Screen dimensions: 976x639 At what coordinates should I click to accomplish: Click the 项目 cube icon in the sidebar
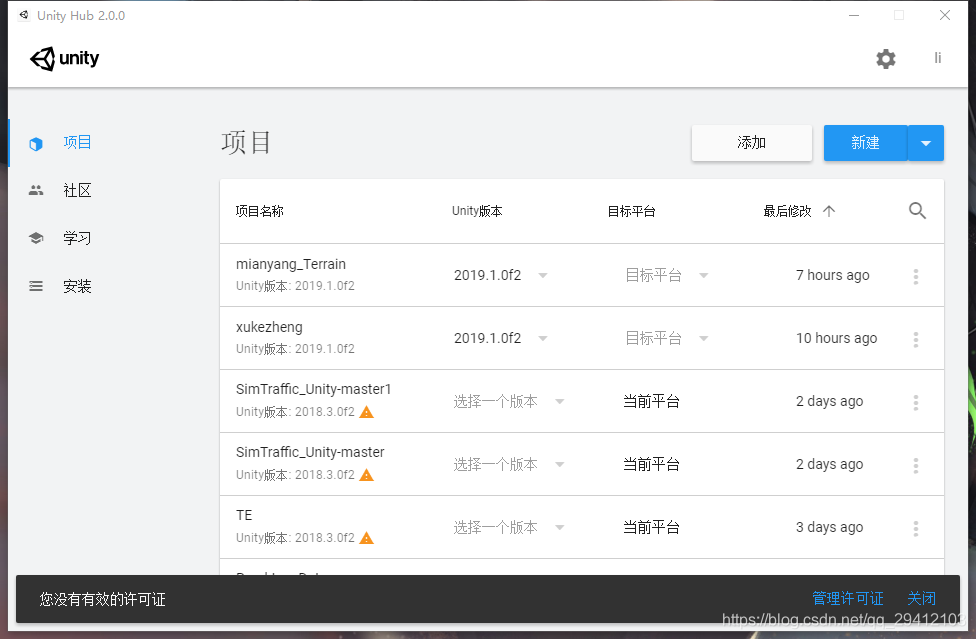point(36,144)
